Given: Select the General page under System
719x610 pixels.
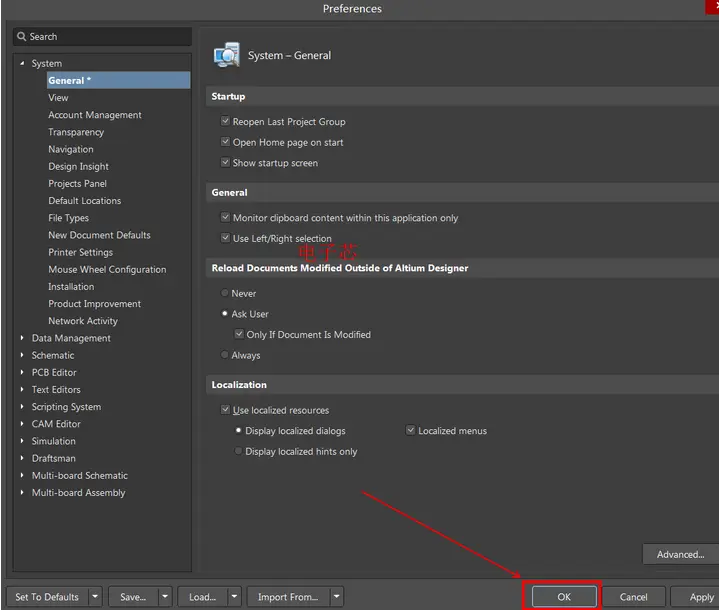Looking at the screenshot, I should 118,80.
